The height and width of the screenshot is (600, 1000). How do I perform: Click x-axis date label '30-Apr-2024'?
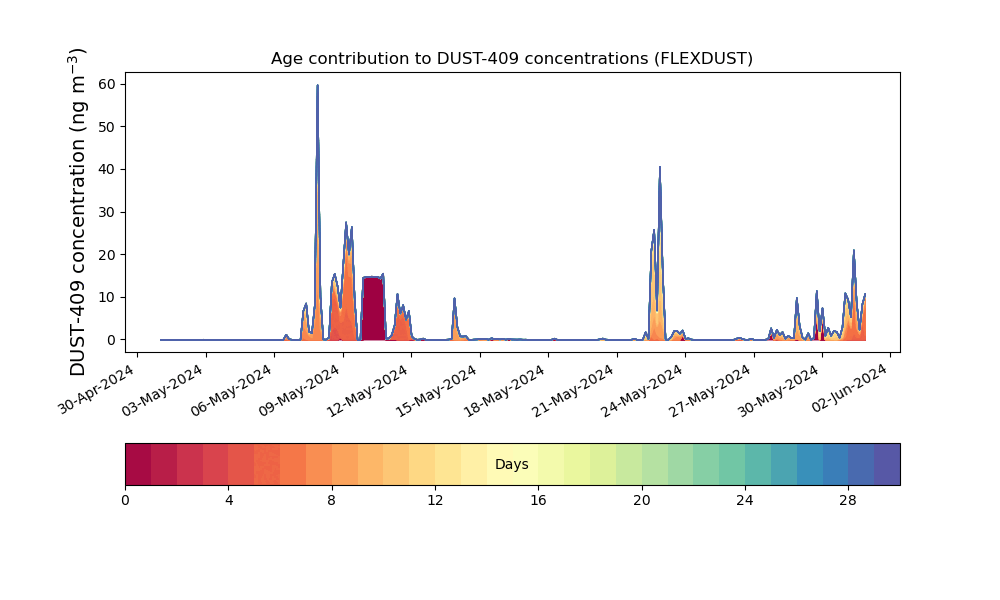97,389
